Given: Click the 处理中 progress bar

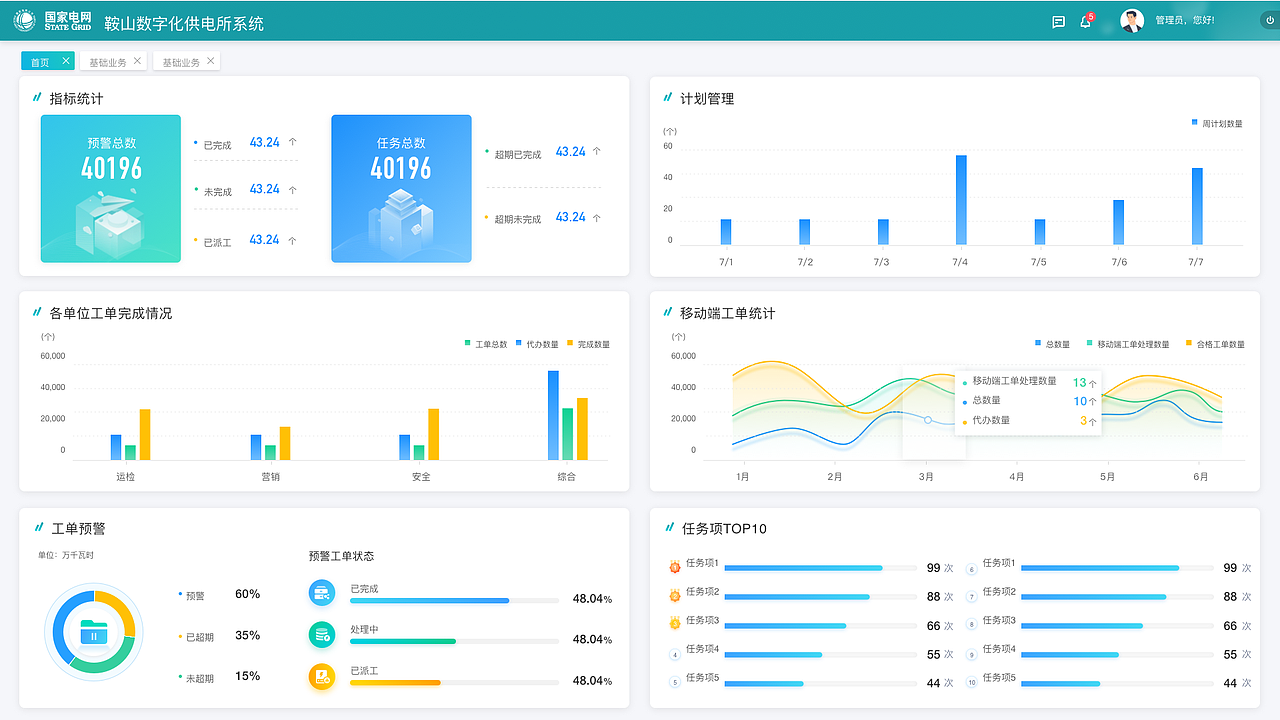Looking at the screenshot, I should [x=454, y=641].
